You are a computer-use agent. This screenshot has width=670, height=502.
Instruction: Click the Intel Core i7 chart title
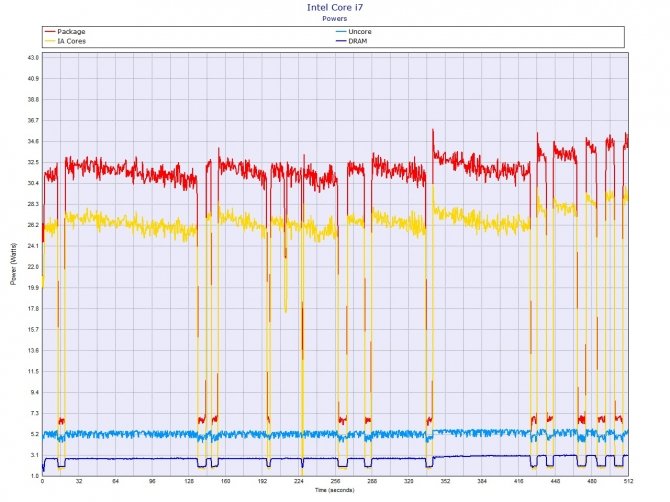(x=335, y=7)
